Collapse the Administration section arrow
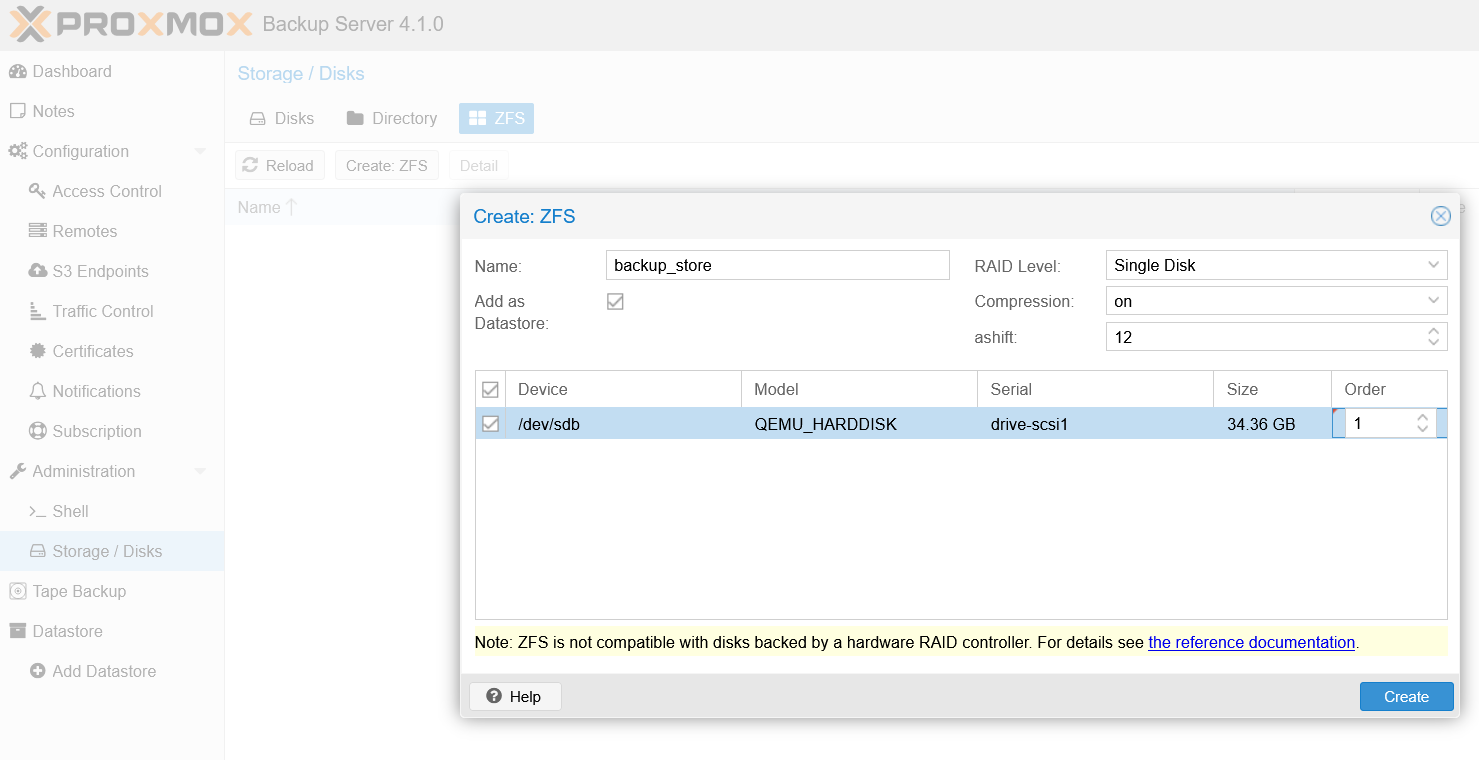Viewport: 1479px width, 760px height. [x=200, y=471]
